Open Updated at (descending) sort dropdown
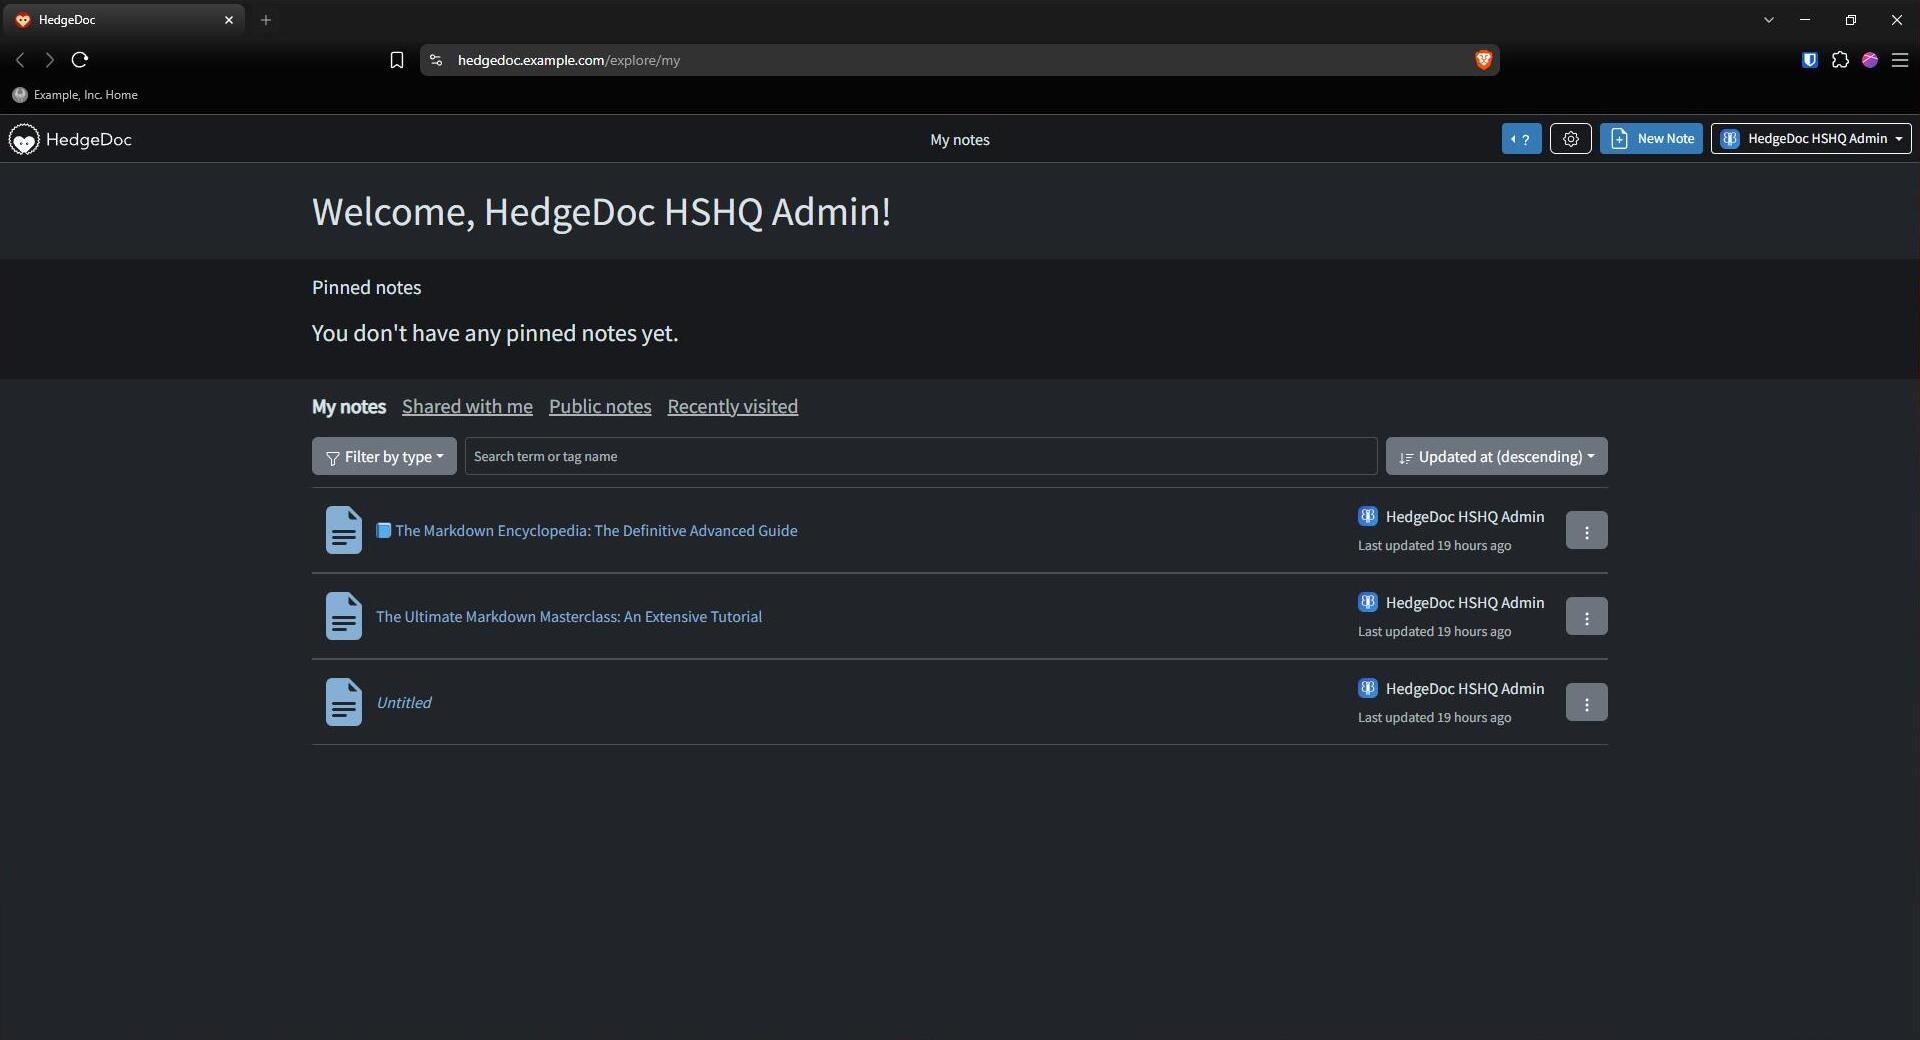The height and width of the screenshot is (1040, 1920). pyautogui.click(x=1496, y=456)
